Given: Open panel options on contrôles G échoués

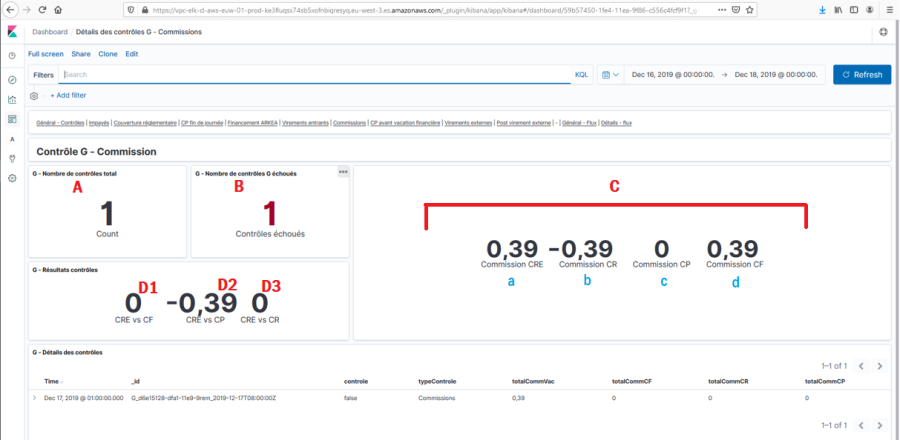Looking at the screenshot, I should 343,172.
